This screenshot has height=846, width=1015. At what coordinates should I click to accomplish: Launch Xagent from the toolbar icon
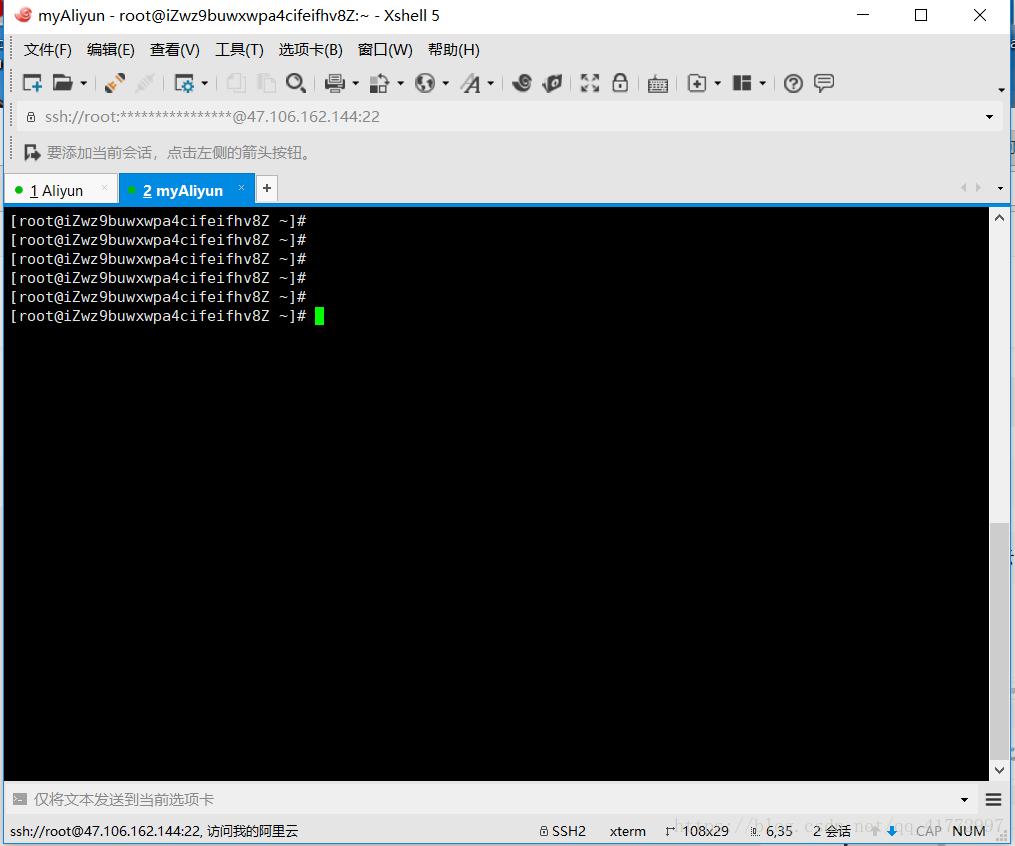[552, 83]
